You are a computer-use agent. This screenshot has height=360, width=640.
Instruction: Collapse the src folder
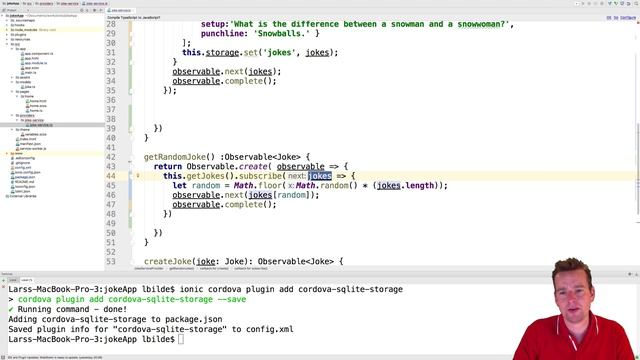[7, 44]
